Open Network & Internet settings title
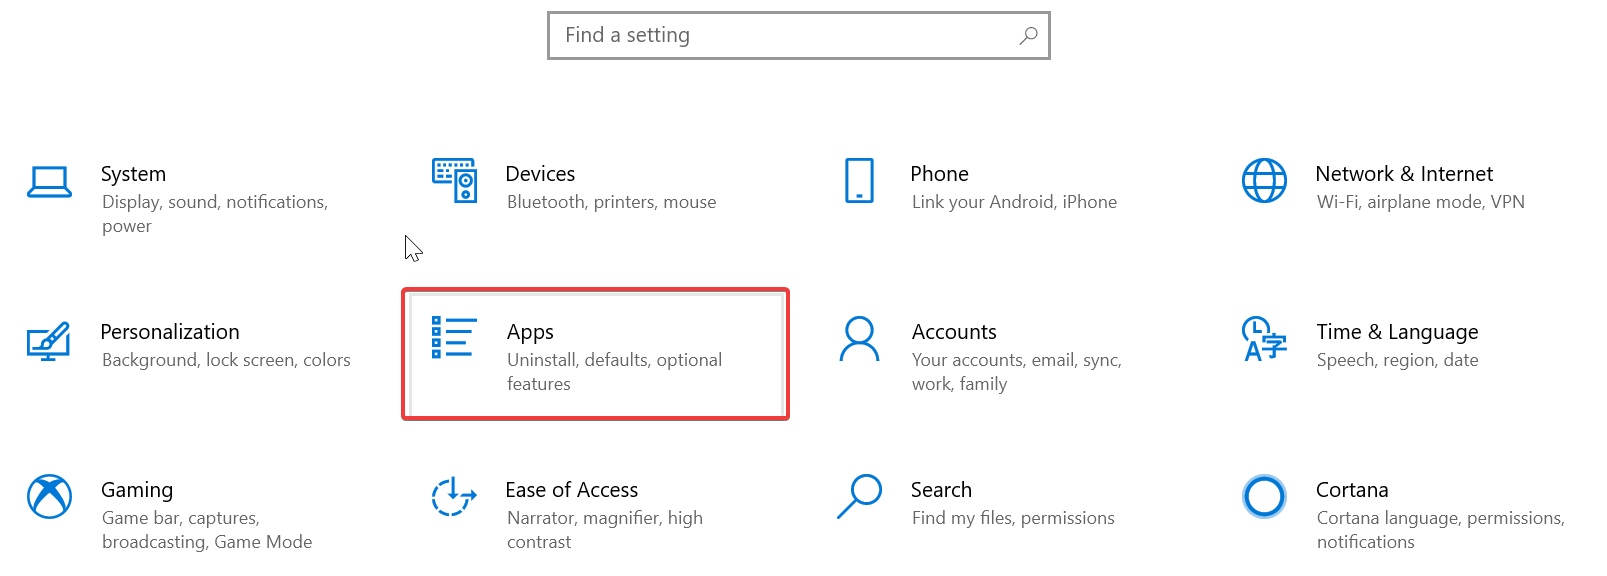Viewport: 1607px width, 576px height. [x=1404, y=174]
